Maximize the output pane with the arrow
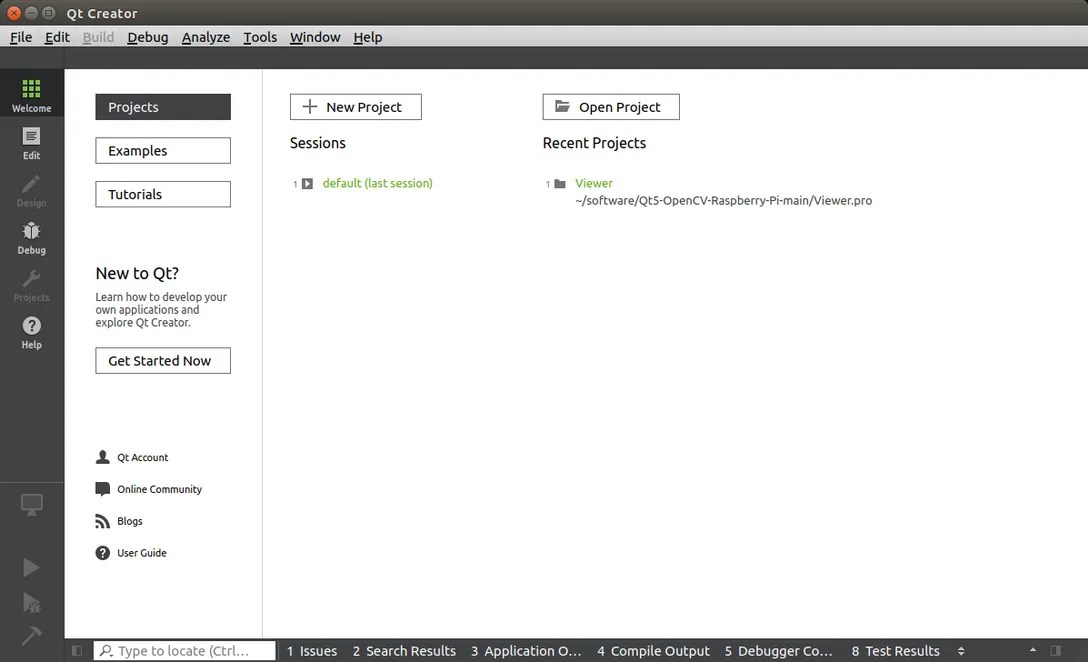This screenshot has width=1088, height=662. [1033, 650]
